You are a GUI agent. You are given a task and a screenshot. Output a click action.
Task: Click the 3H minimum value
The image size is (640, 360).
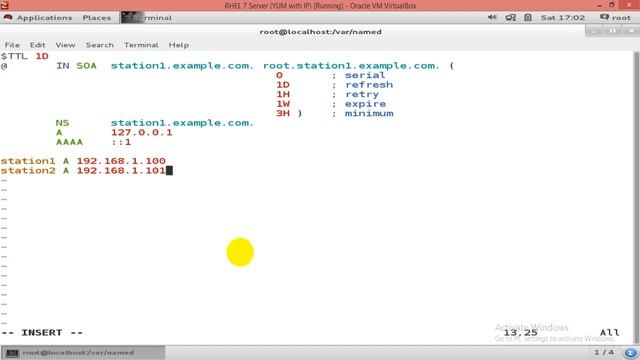[283, 113]
